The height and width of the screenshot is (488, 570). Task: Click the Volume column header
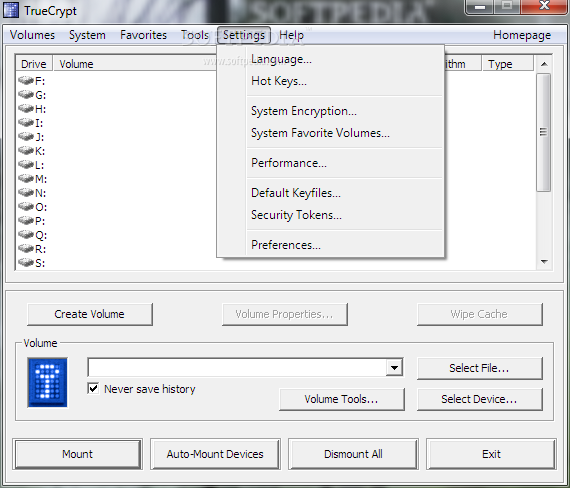(135, 64)
